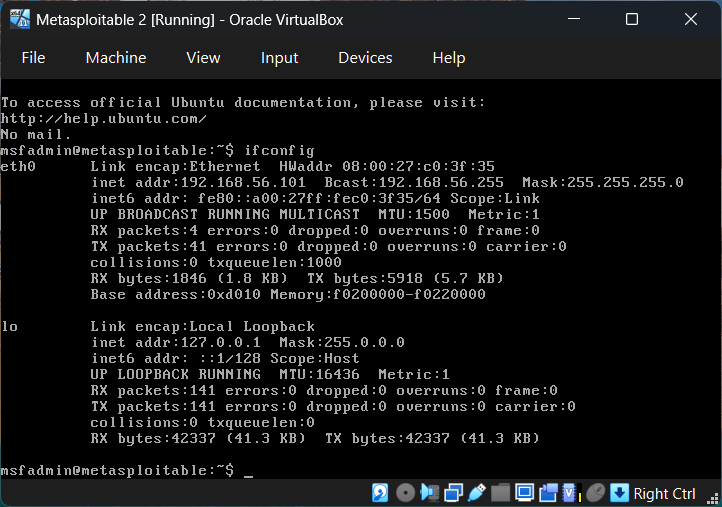Open the Help menu
Viewport: 722px width, 507px height.
[448, 58]
